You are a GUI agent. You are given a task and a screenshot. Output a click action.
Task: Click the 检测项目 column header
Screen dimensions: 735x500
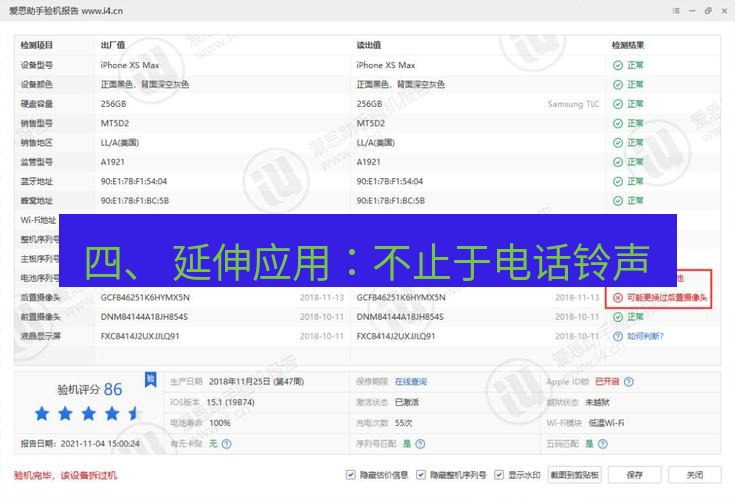pos(37,45)
